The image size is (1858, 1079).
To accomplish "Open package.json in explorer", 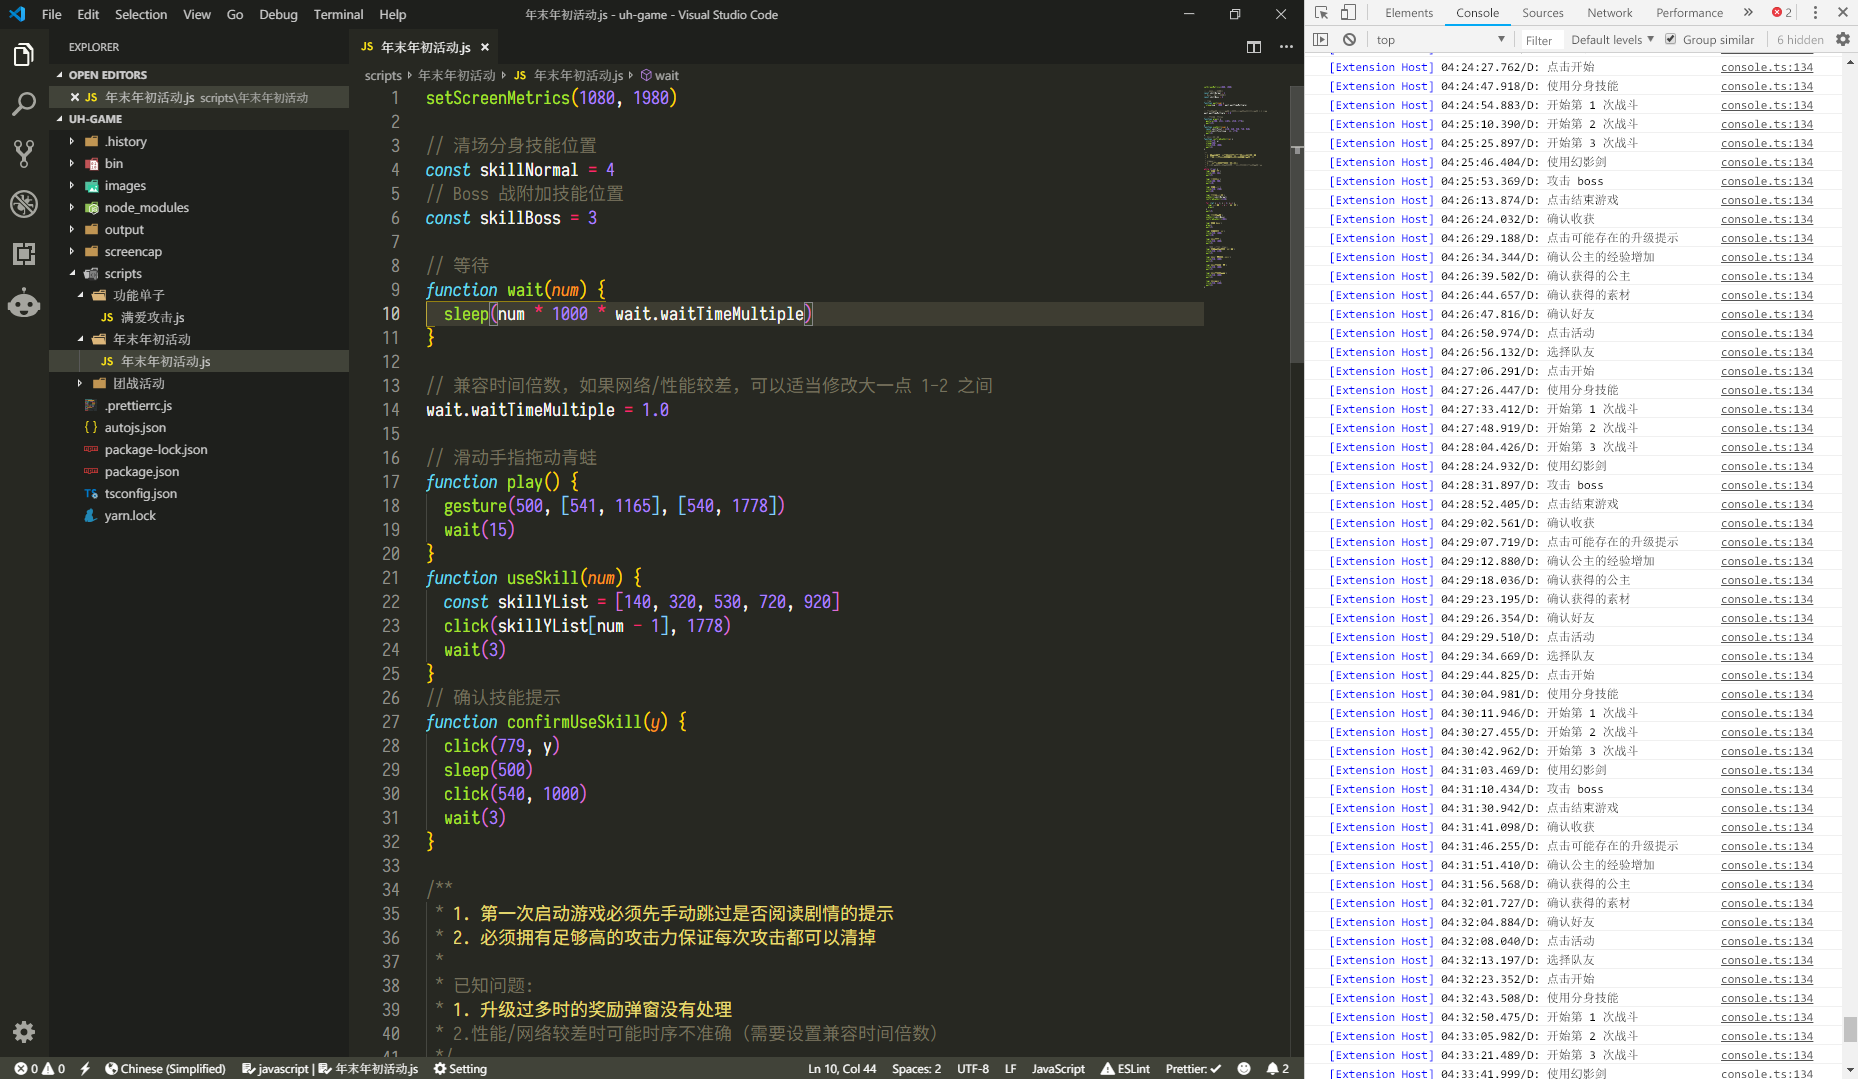I will tap(141, 471).
